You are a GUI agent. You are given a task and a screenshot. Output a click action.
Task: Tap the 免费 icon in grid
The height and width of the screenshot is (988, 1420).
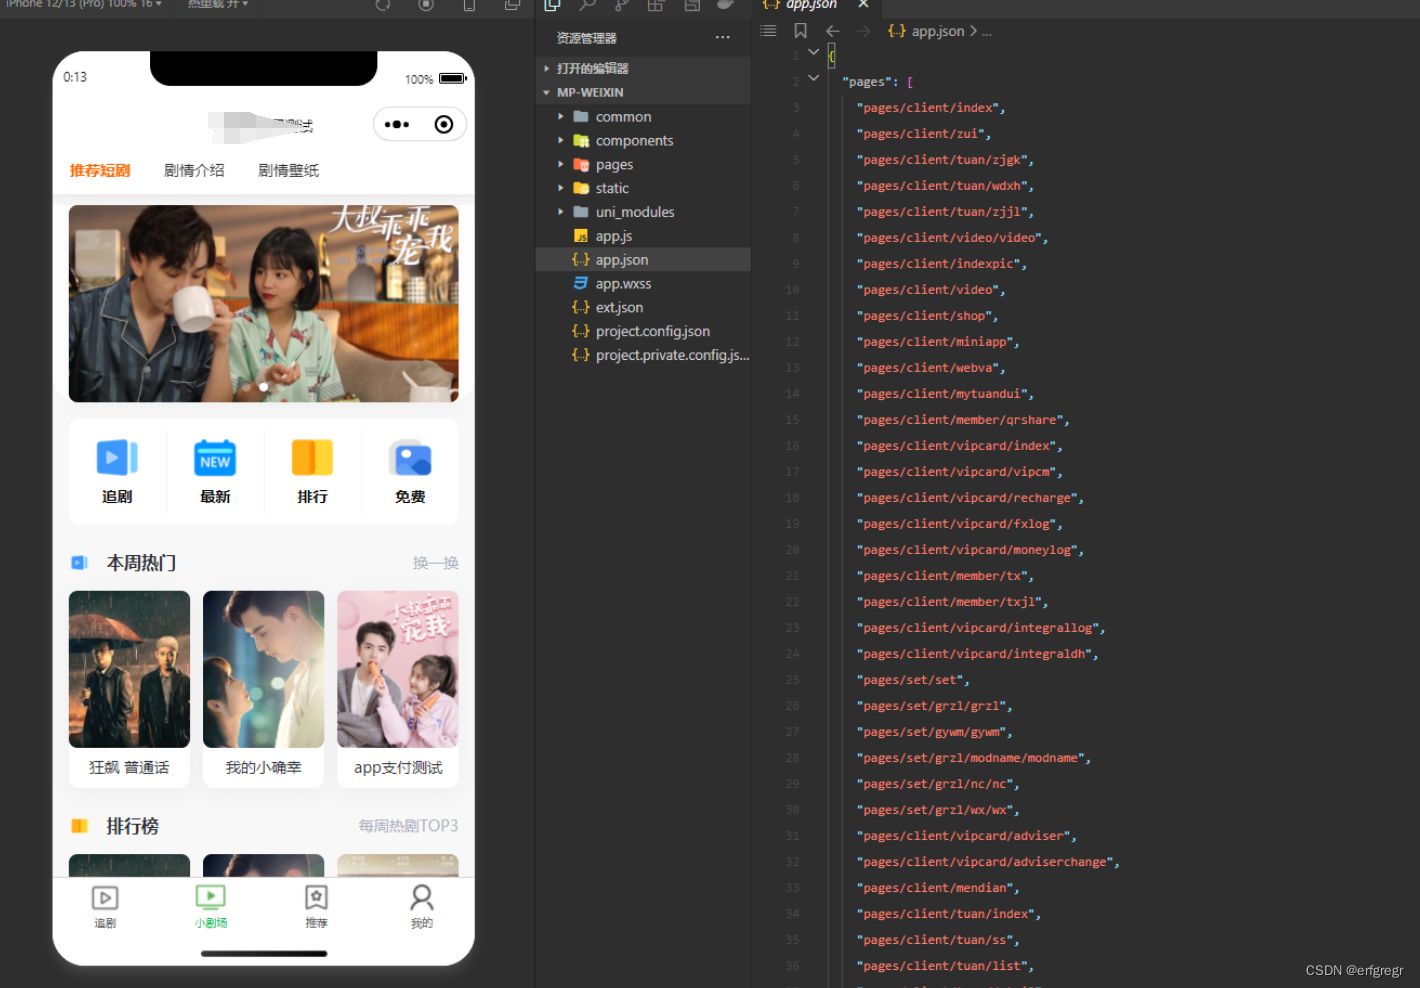pos(410,458)
